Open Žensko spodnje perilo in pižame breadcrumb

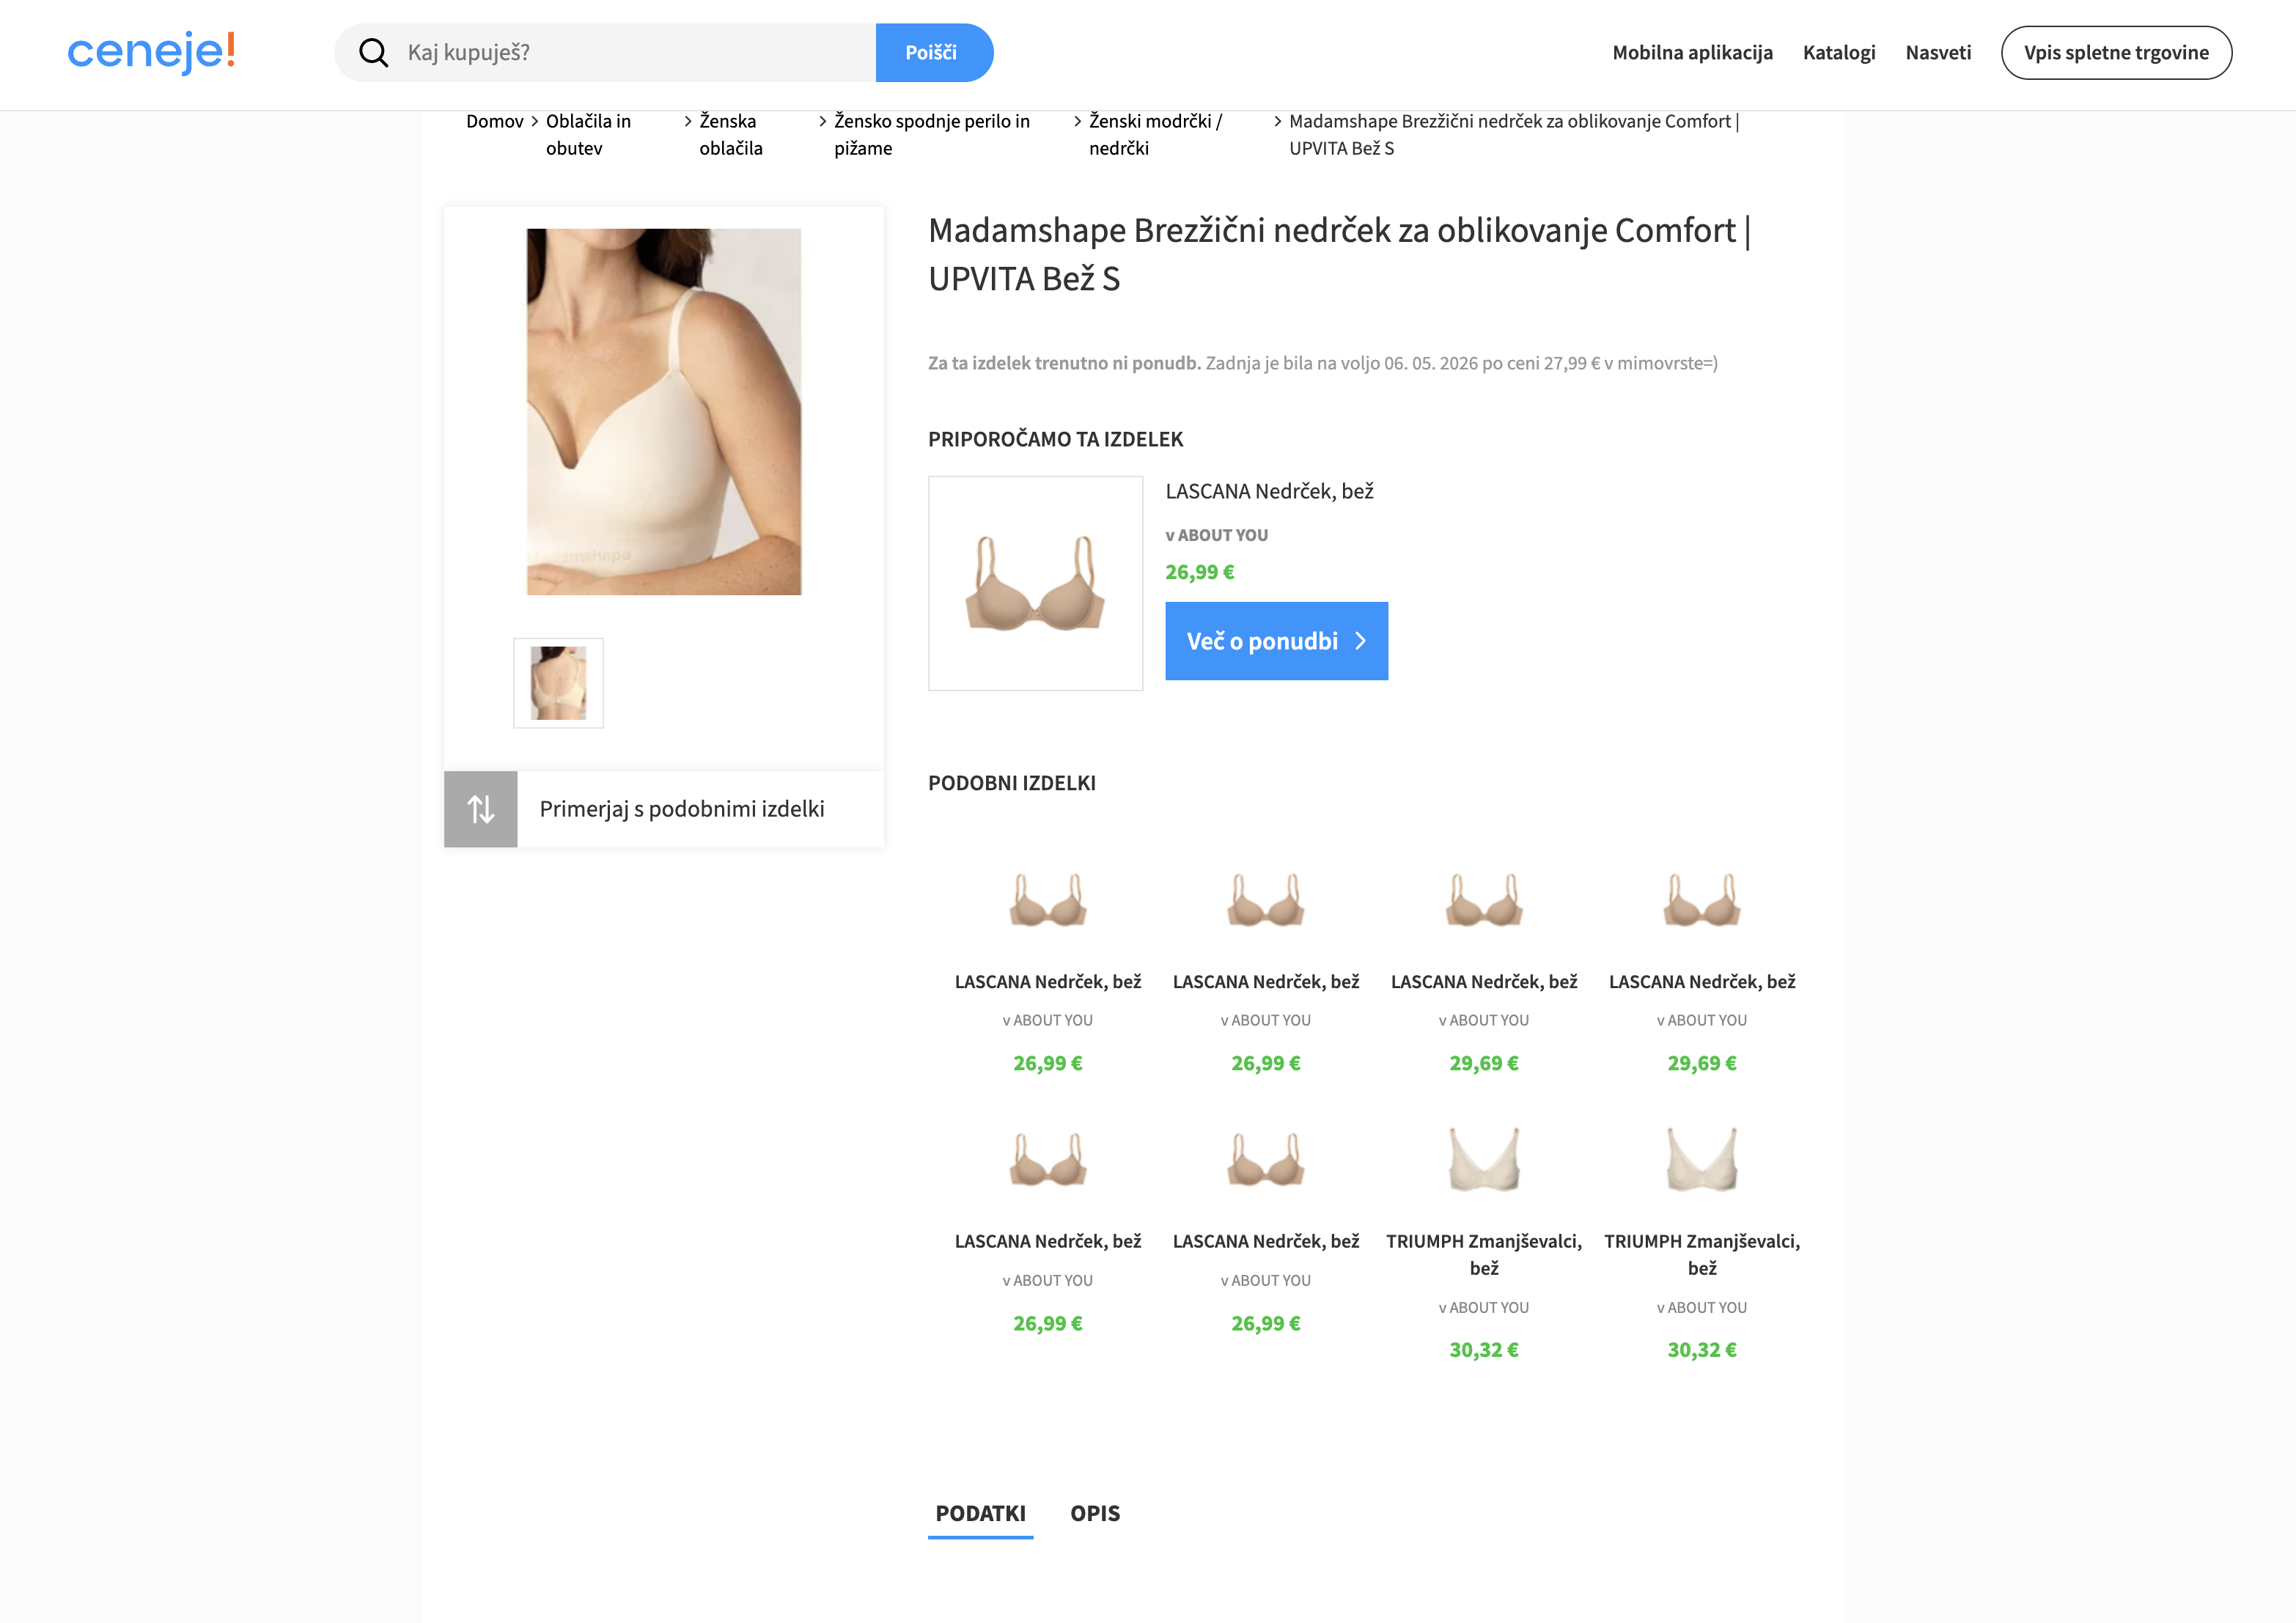932,134
